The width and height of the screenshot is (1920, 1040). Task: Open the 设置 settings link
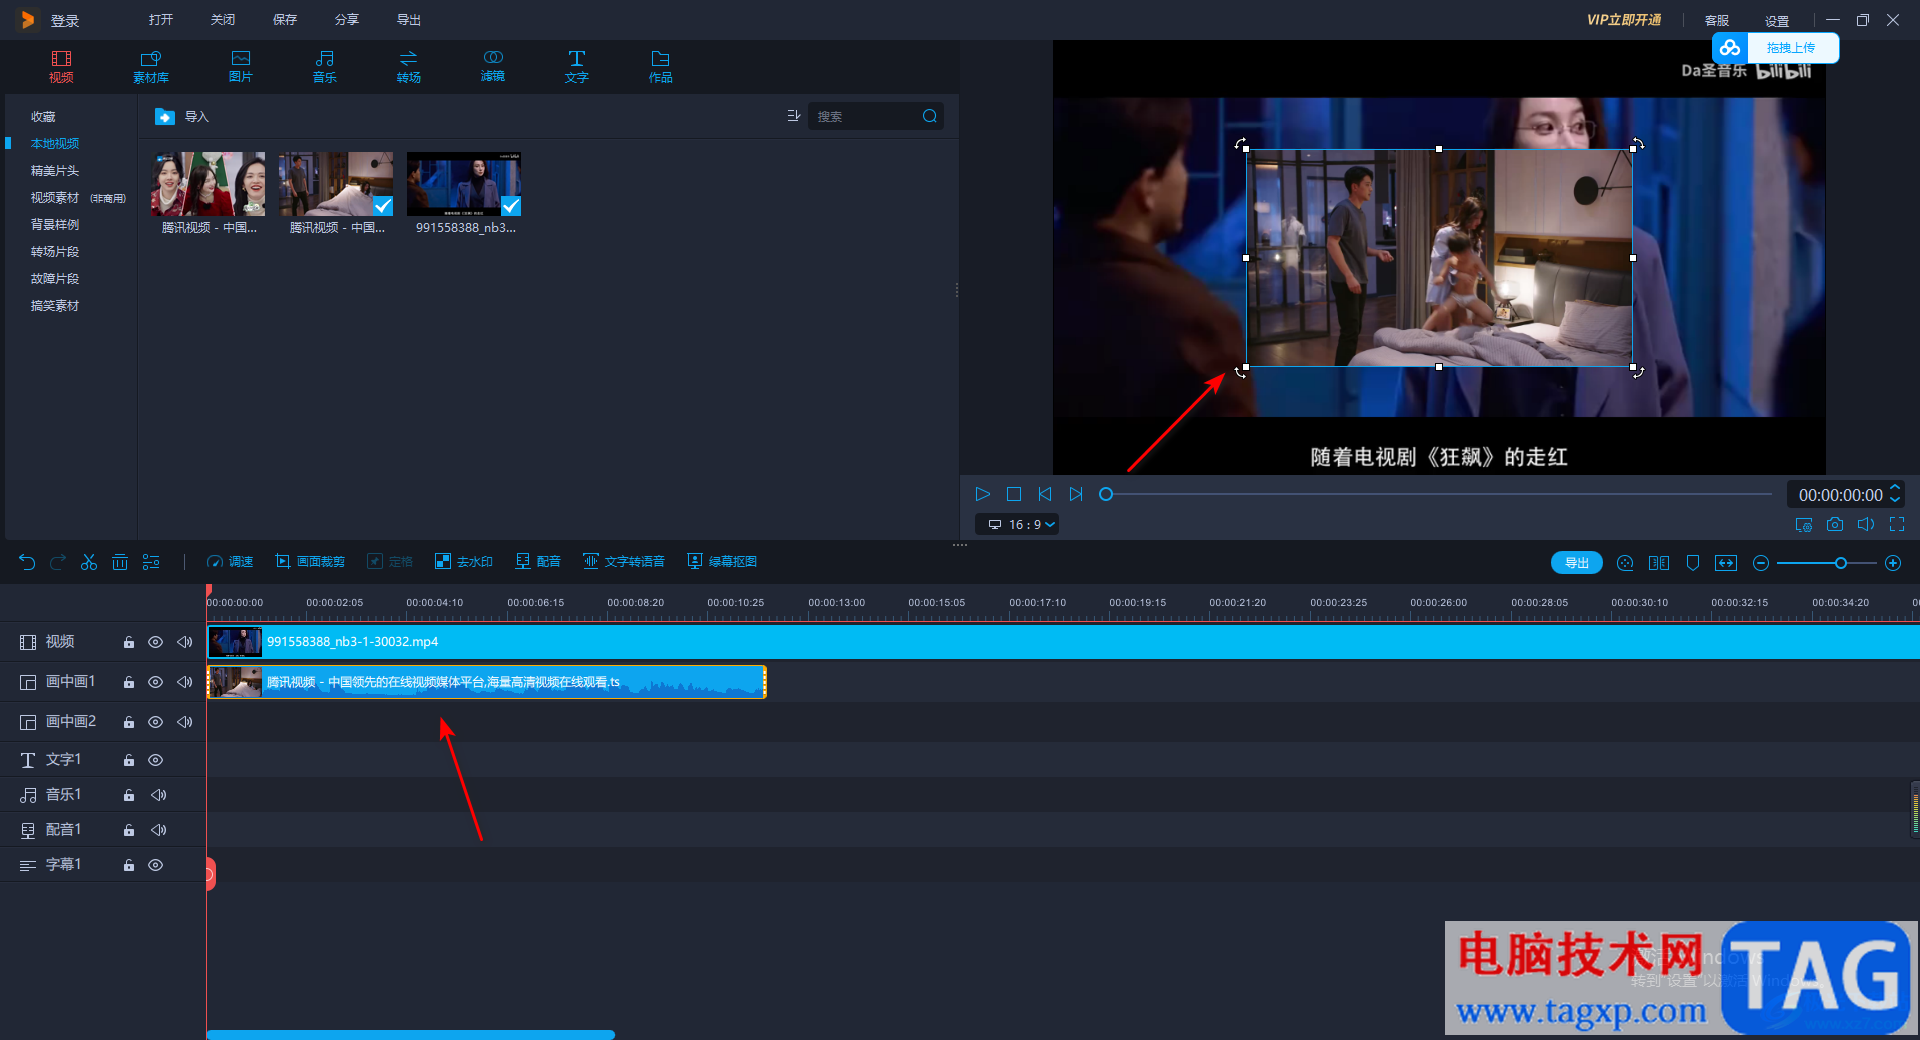click(x=1777, y=21)
